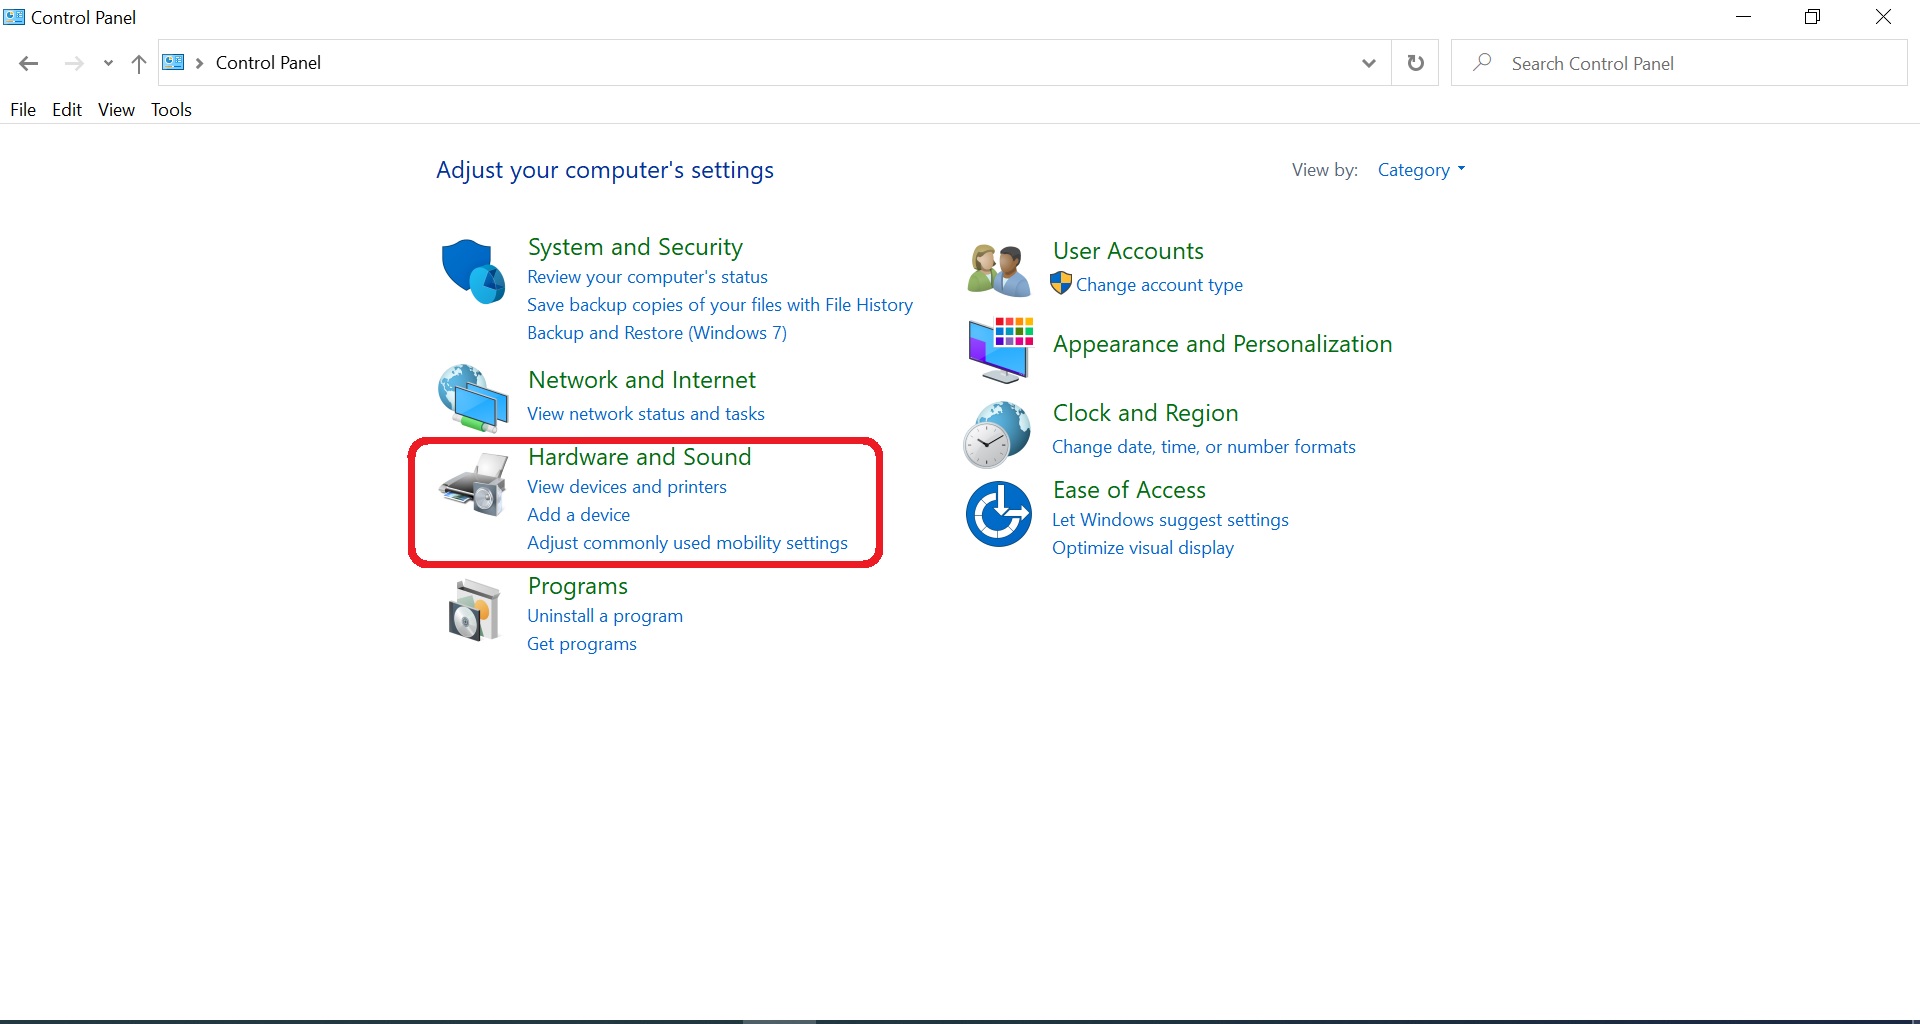Click Change account type link
This screenshot has width=1920, height=1024.
(1158, 285)
